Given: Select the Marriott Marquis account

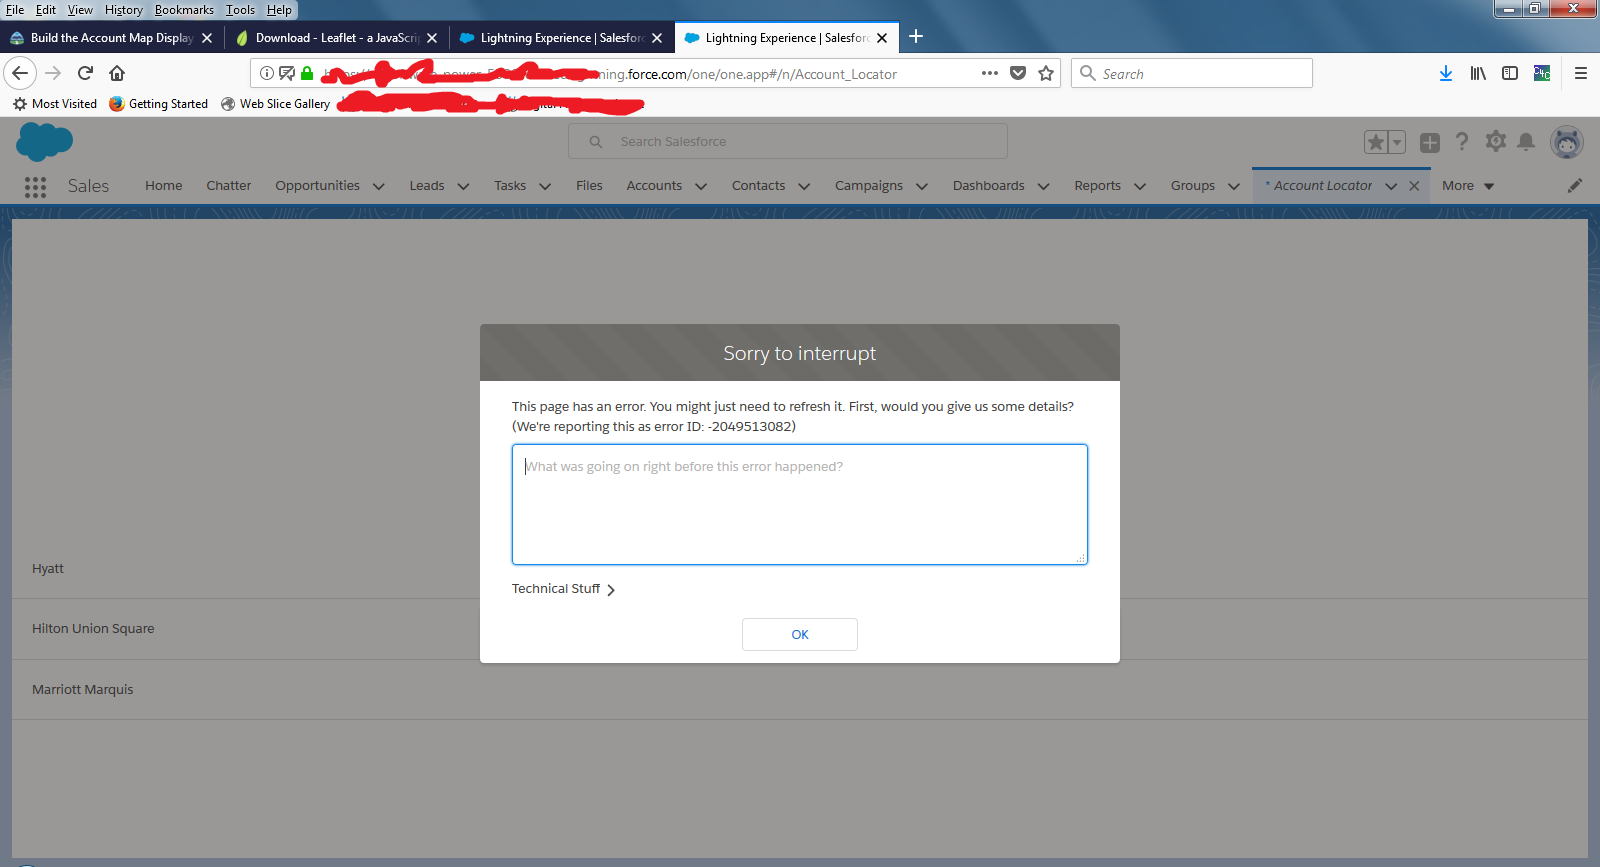Looking at the screenshot, I should [x=800, y=690].
